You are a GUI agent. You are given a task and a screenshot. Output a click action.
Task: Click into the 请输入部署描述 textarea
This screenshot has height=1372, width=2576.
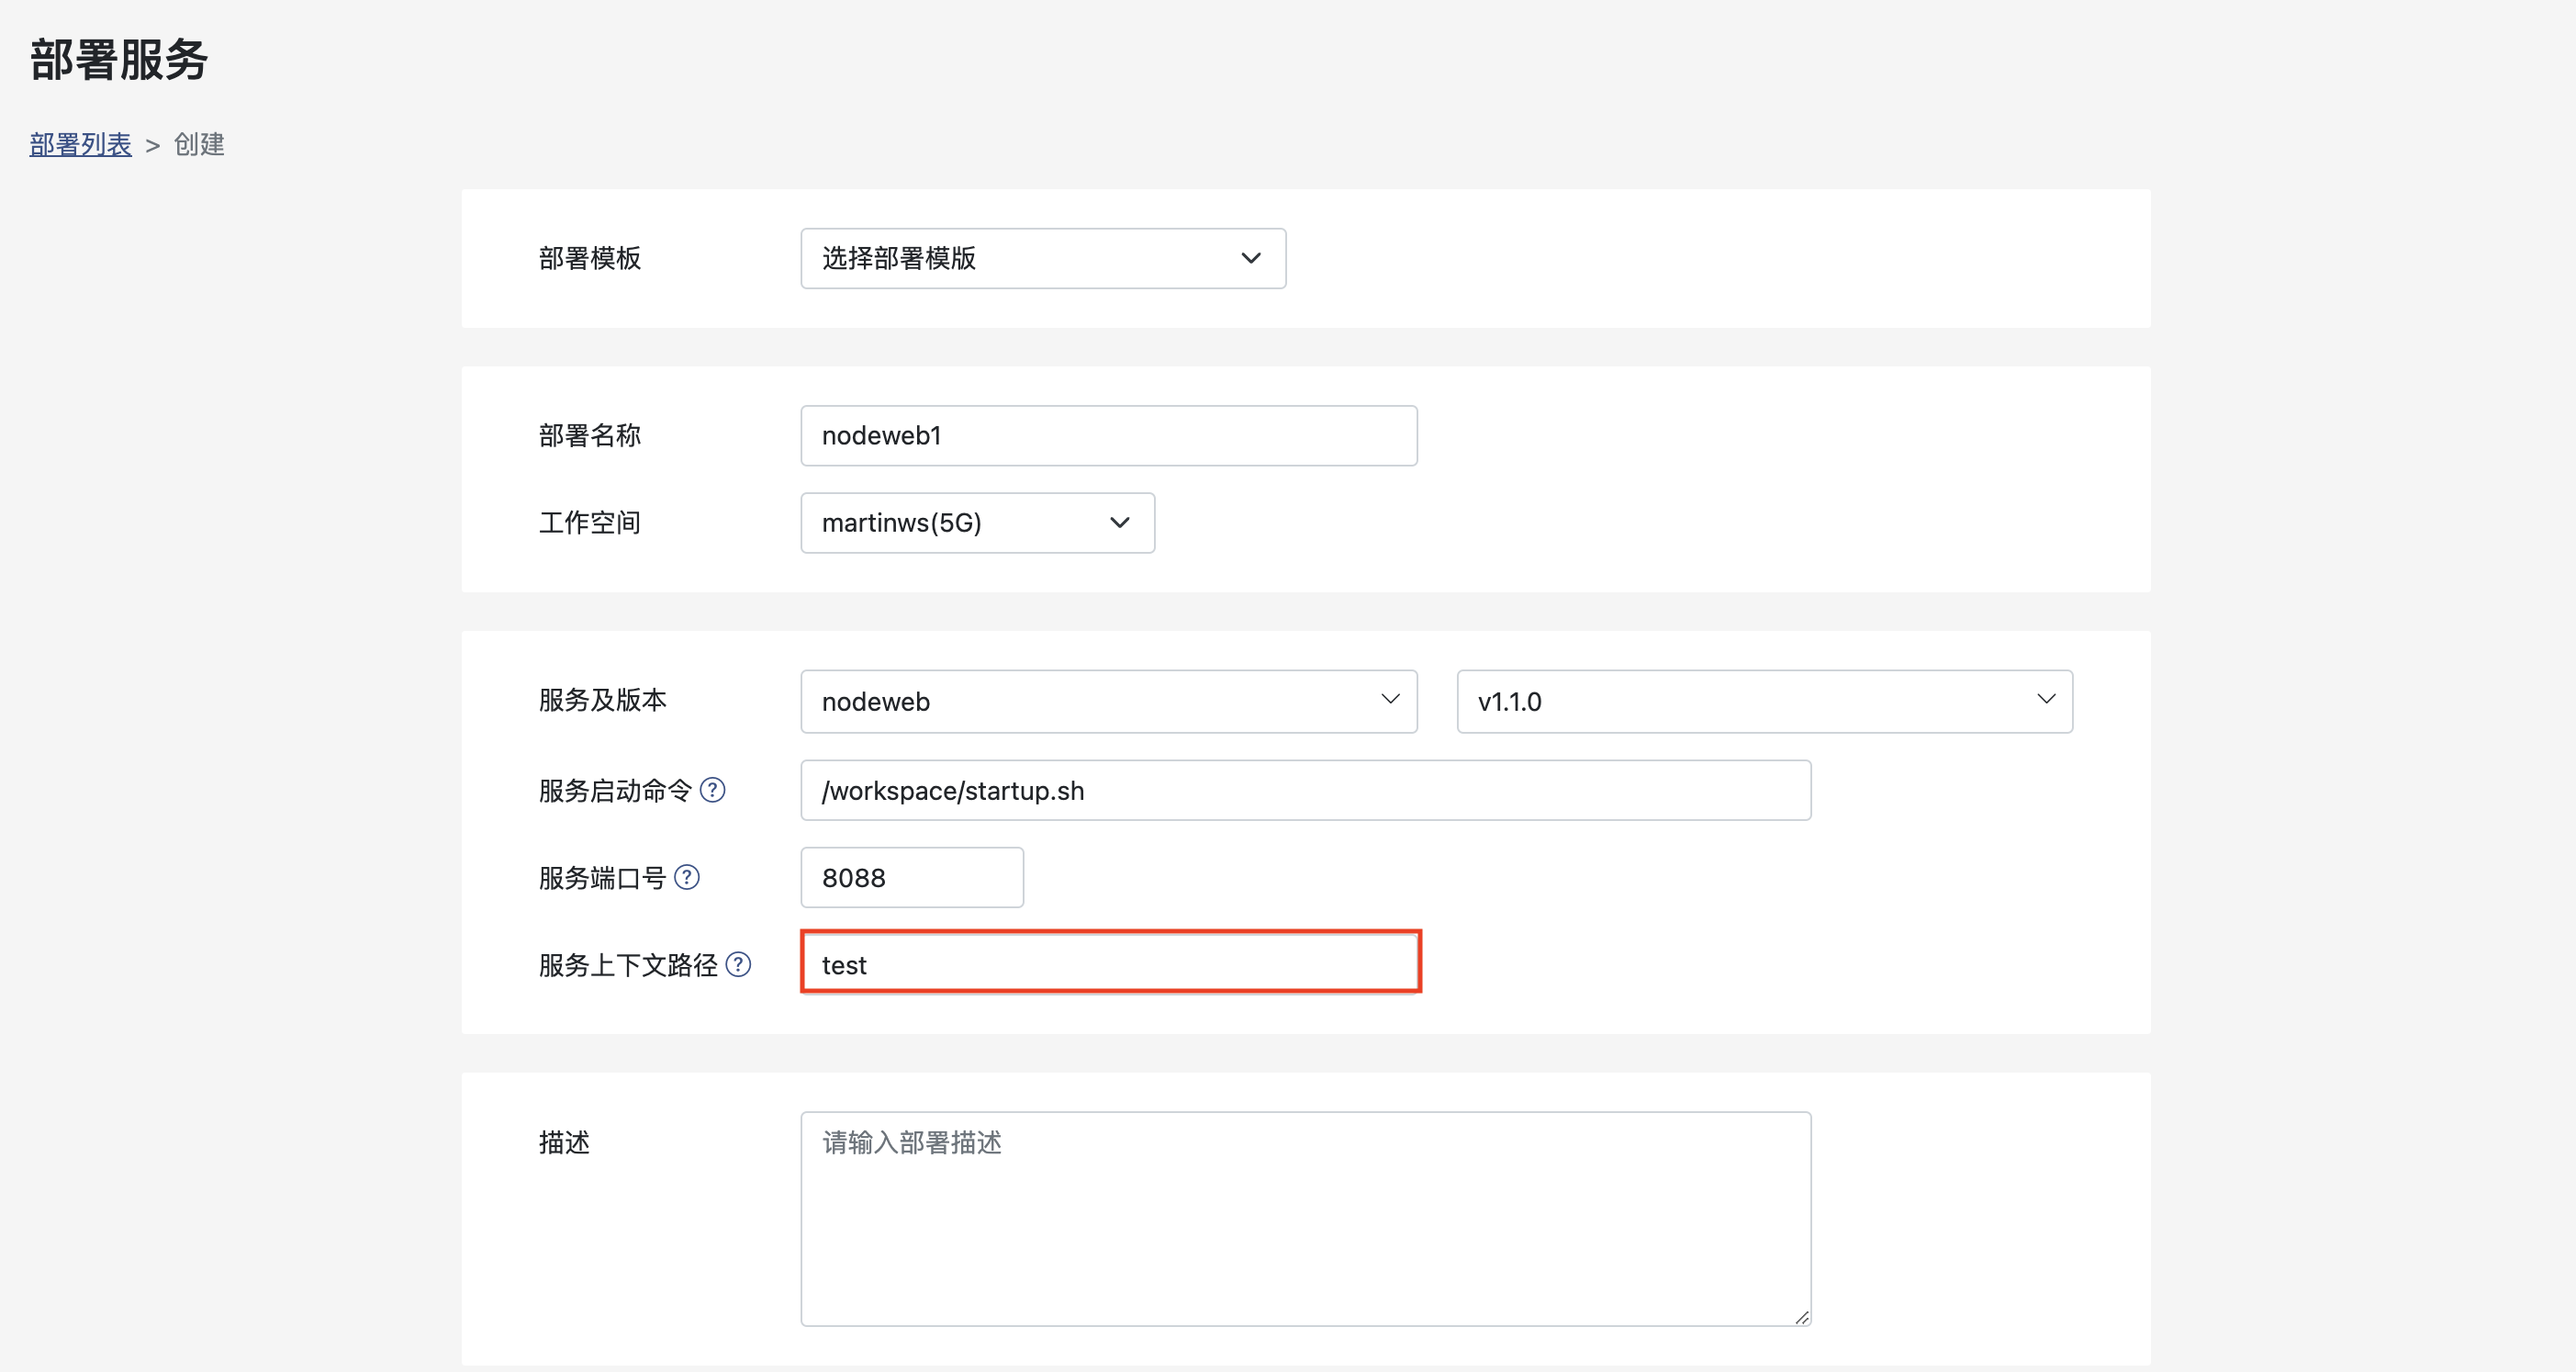pyautogui.click(x=1305, y=1218)
